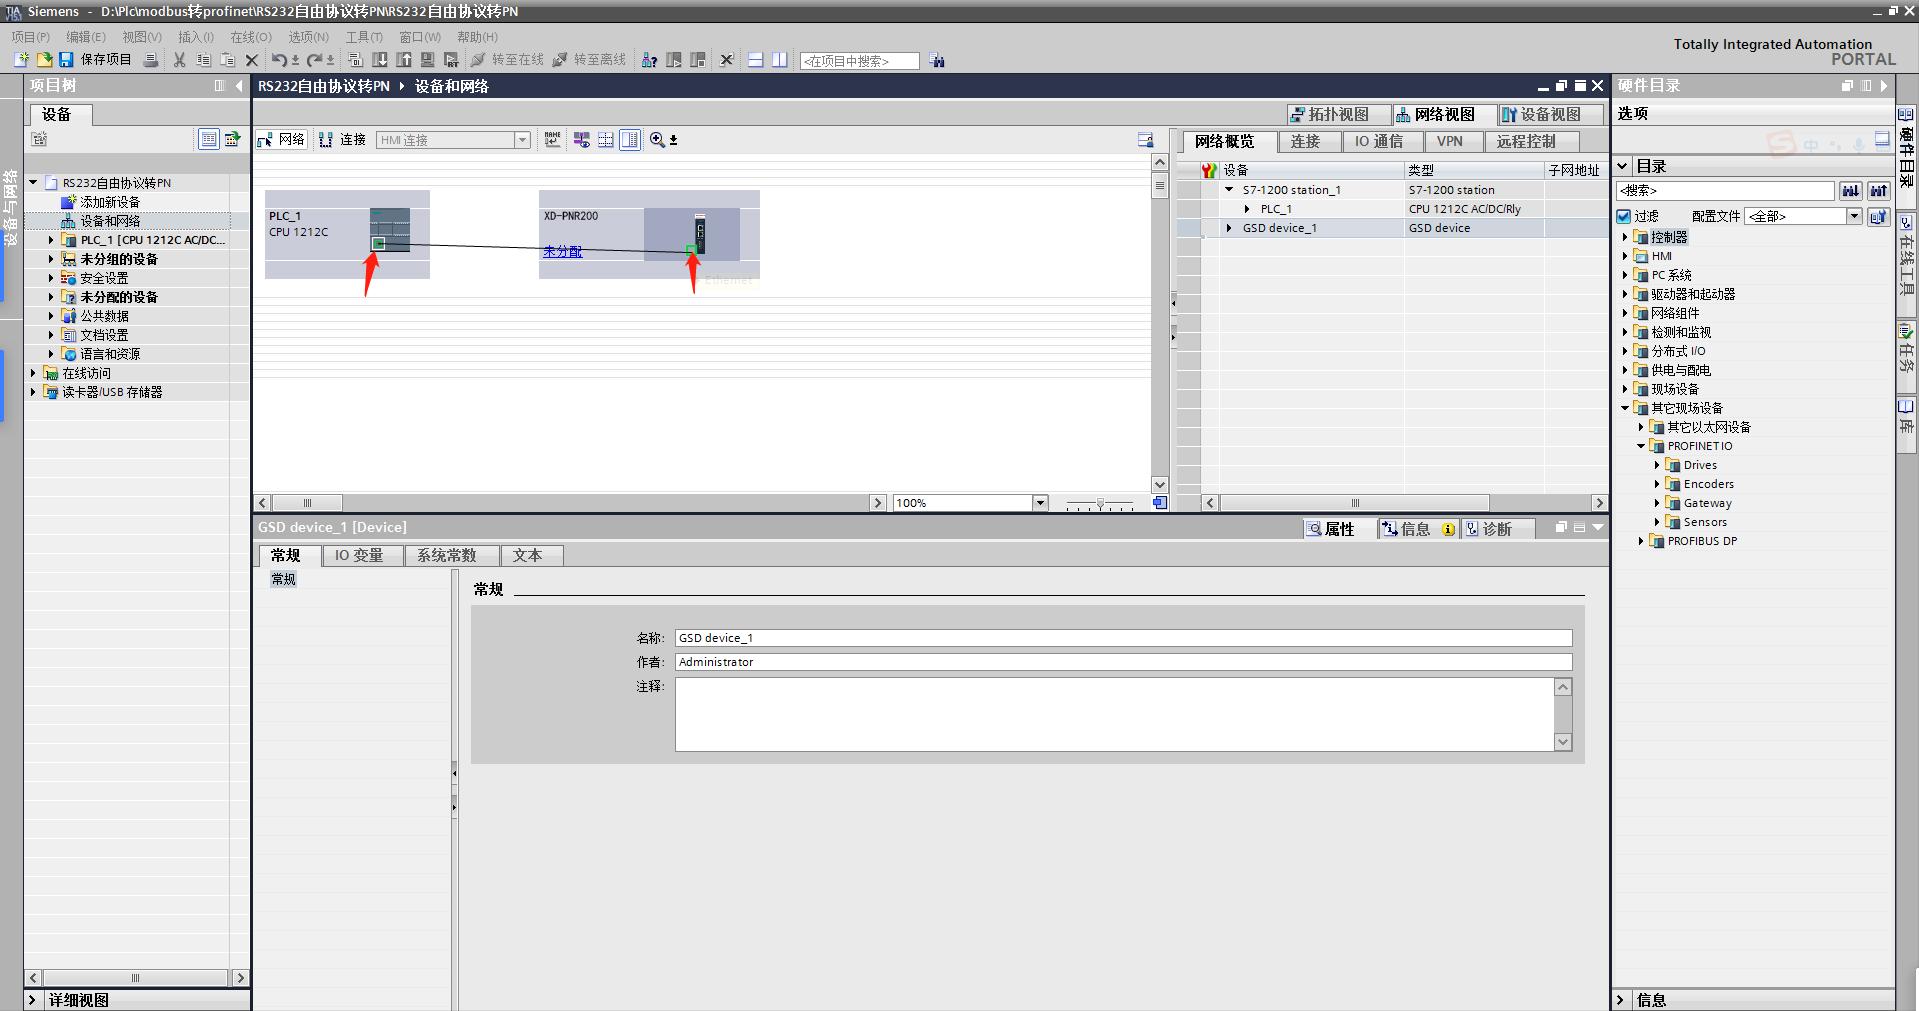Viewport: 1919px width, 1011px height.
Task: Expand the Gateway folder under PROFINET IO
Action: [x=1657, y=504]
